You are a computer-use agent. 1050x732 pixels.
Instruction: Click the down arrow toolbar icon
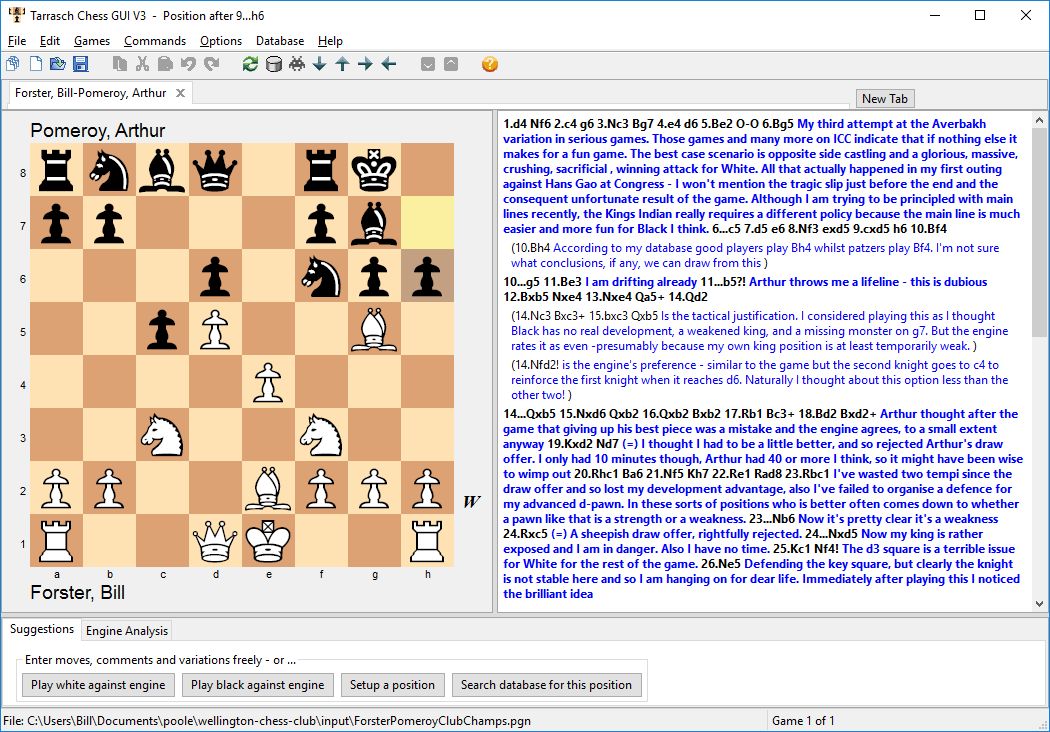(x=319, y=64)
